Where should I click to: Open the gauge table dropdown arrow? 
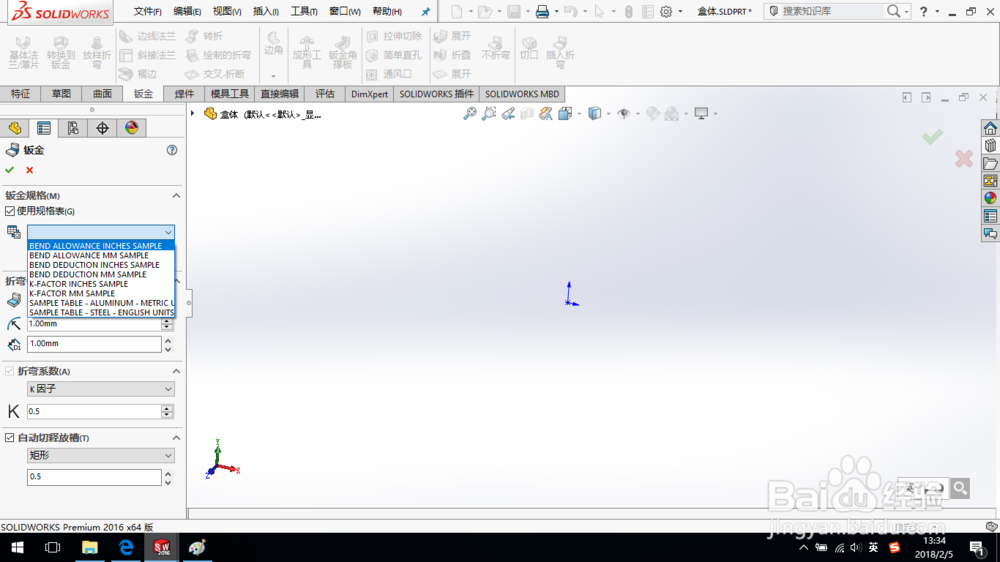pos(168,232)
